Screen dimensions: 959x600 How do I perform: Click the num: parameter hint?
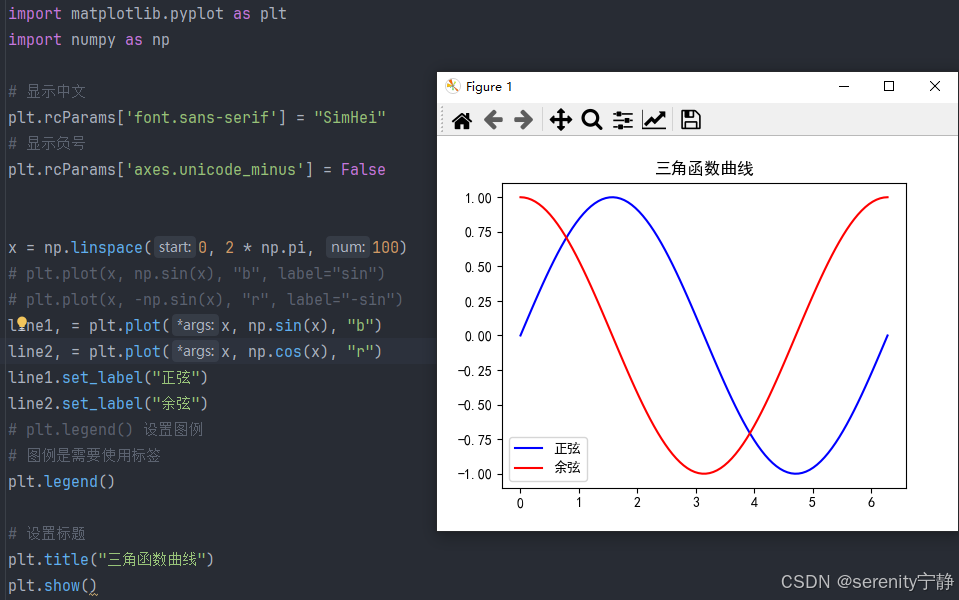pyautogui.click(x=348, y=248)
